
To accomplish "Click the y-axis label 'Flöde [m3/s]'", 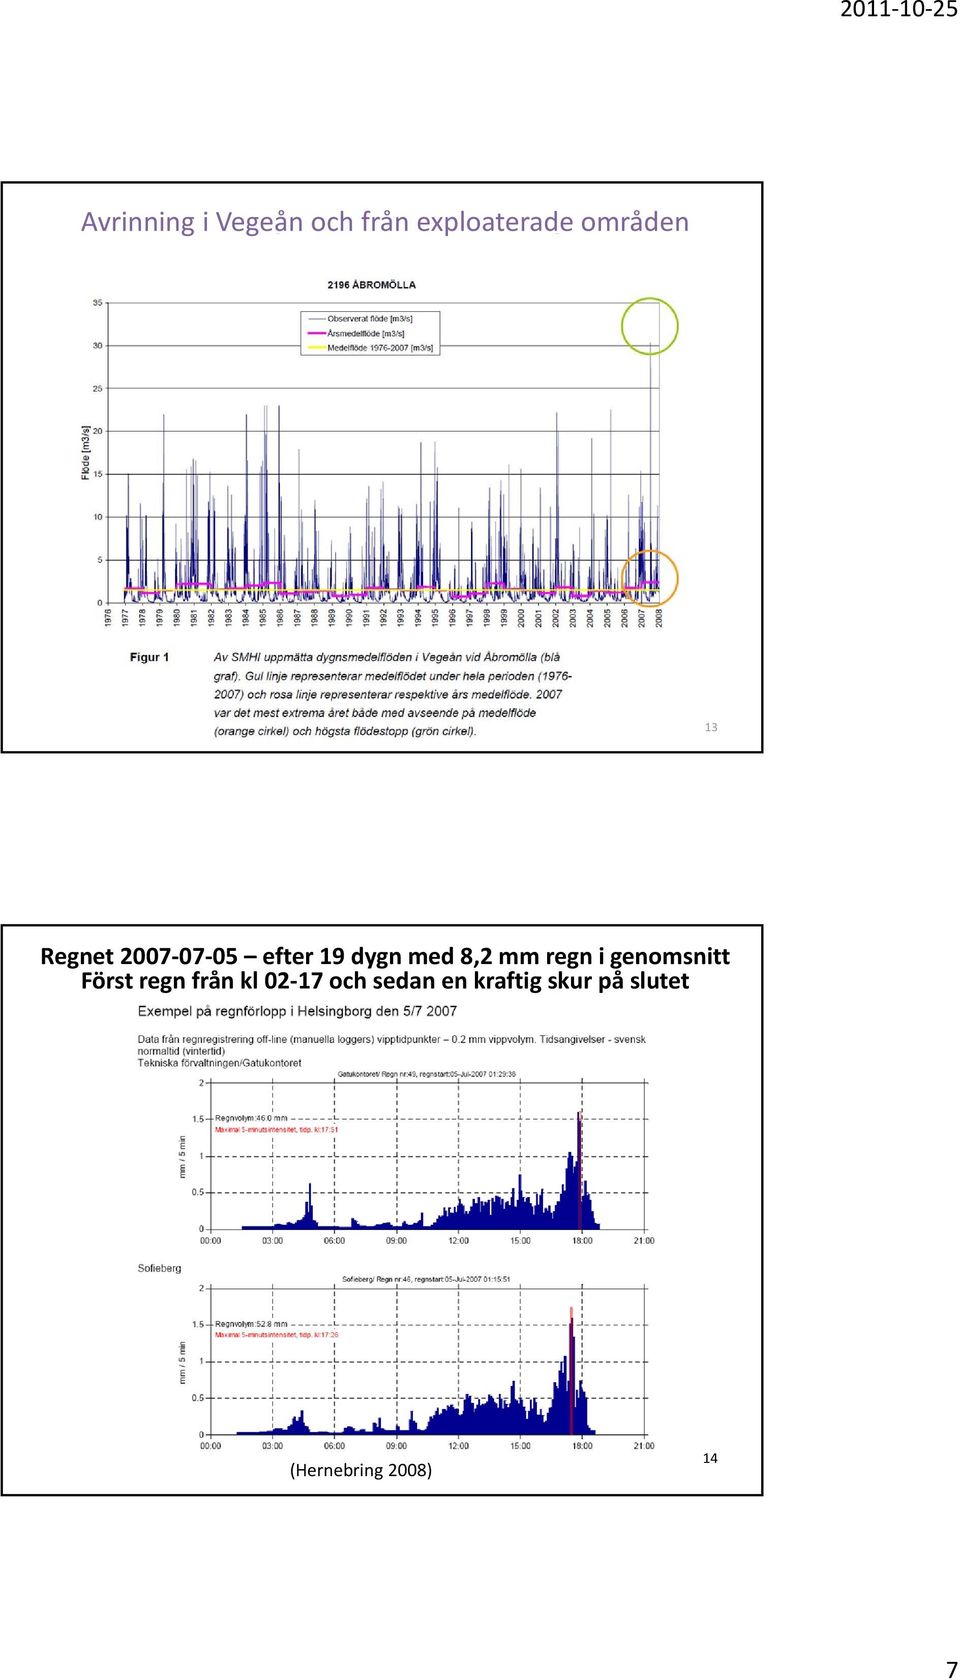I will (x=86, y=452).
